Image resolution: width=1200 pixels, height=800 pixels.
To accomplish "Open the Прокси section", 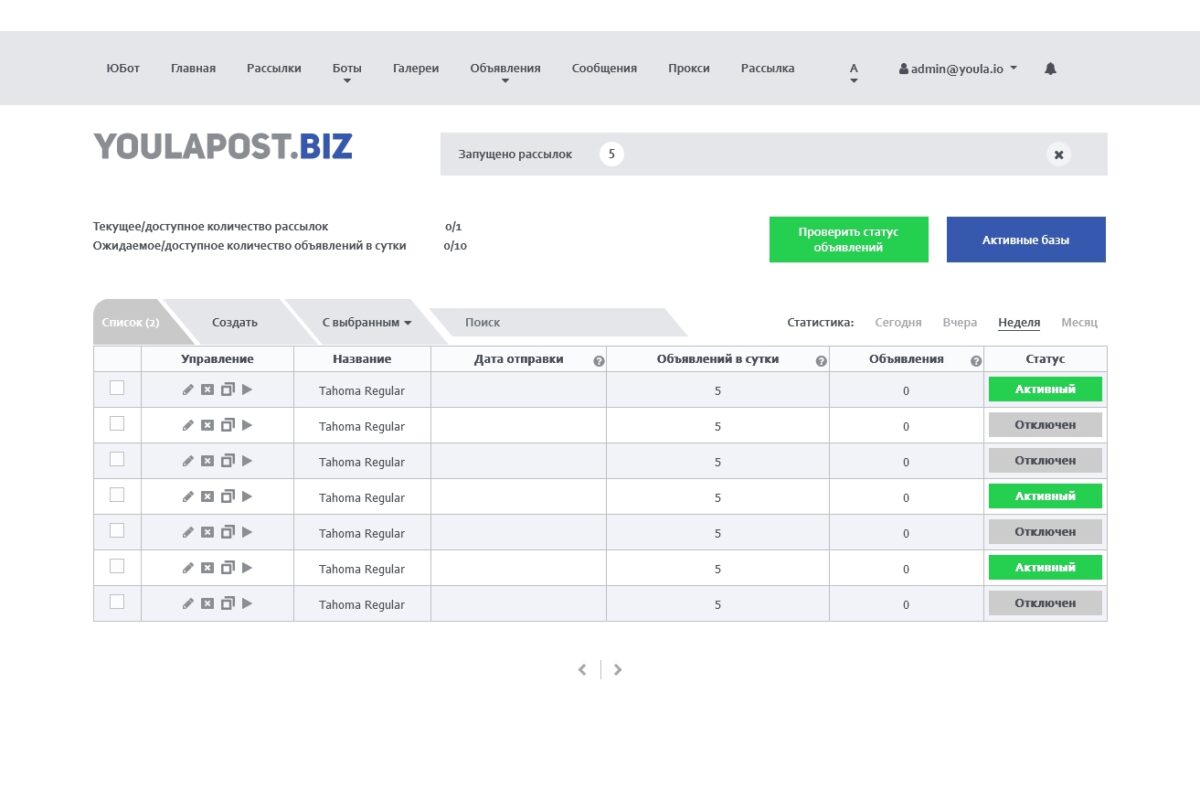I will click(x=689, y=68).
